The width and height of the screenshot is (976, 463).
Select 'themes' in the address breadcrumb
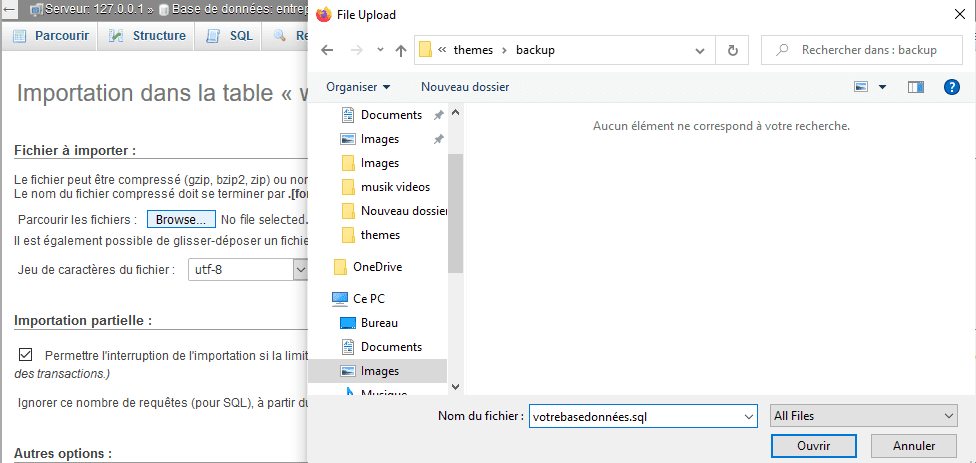[473, 50]
